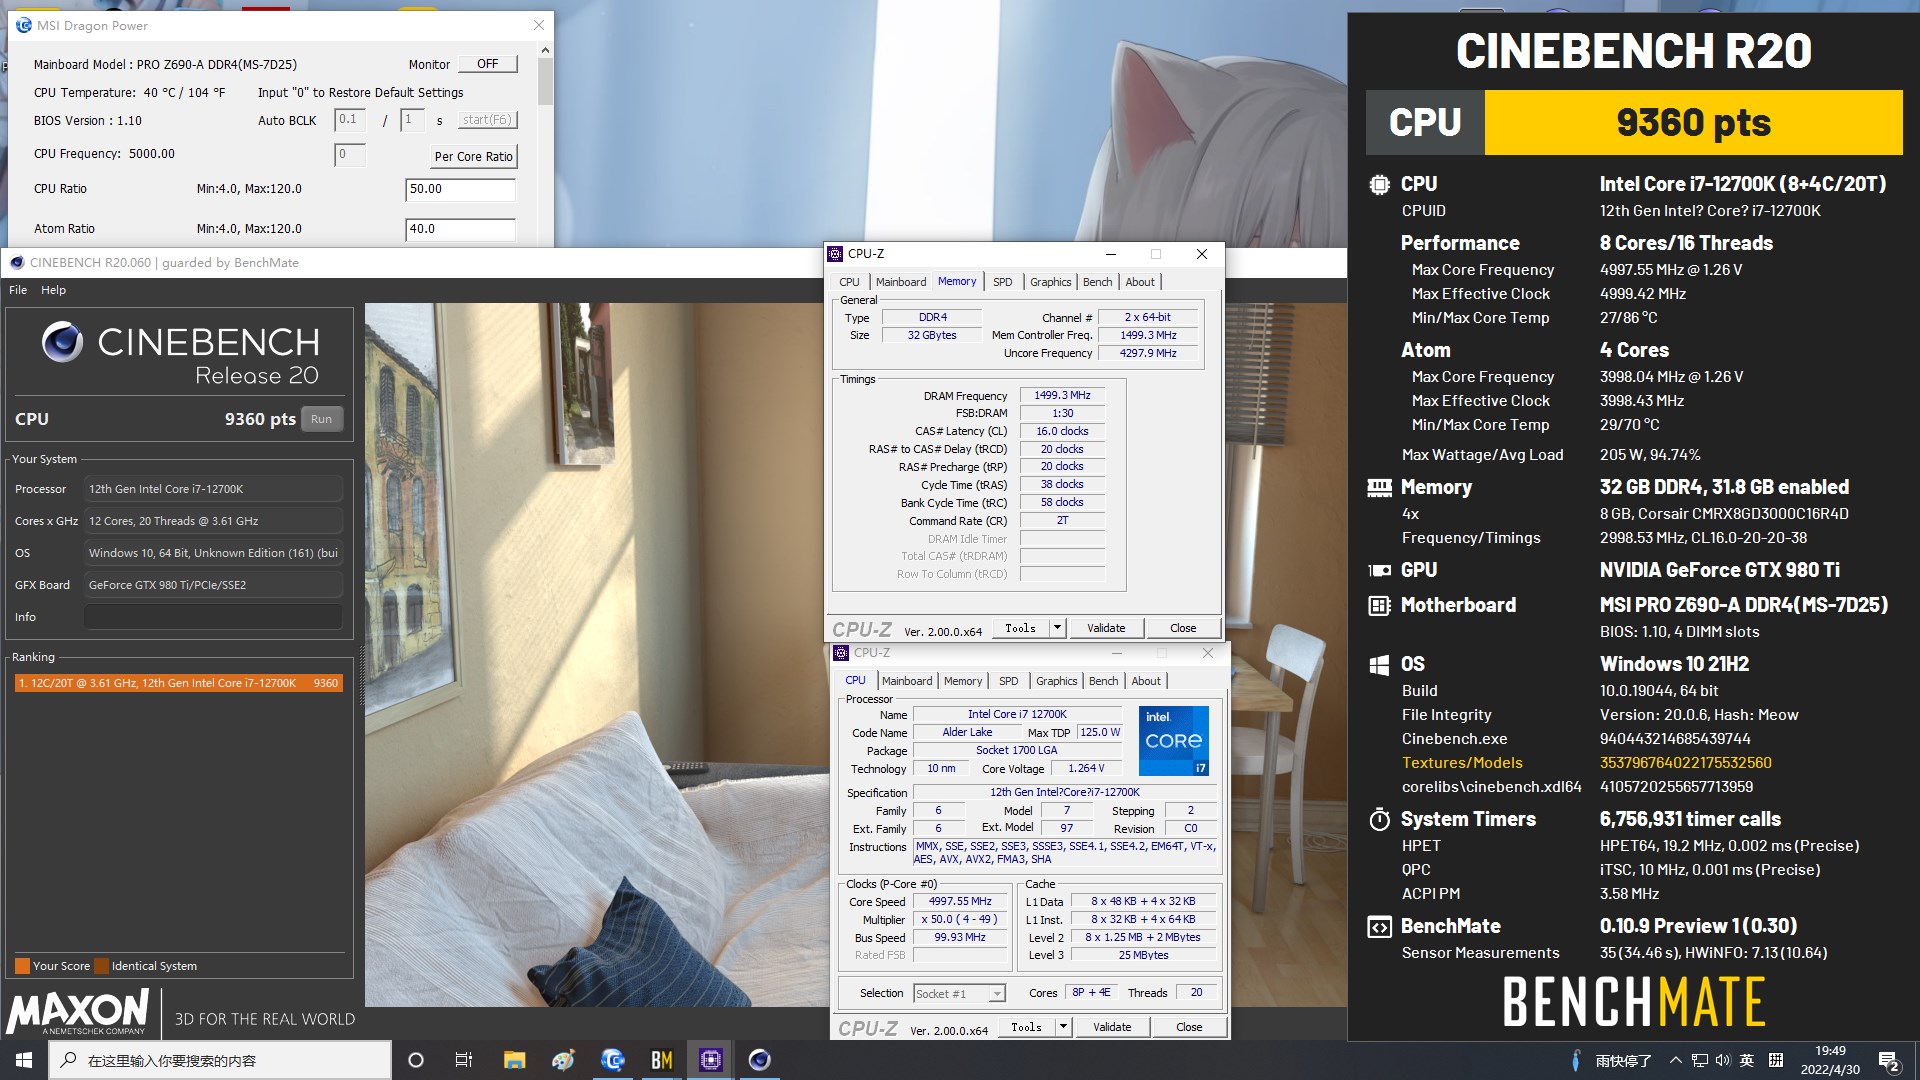The height and width of the screenshot is (1080, 1920).
Task: Click the Windows search box
Action: (x=220, y=1060)
